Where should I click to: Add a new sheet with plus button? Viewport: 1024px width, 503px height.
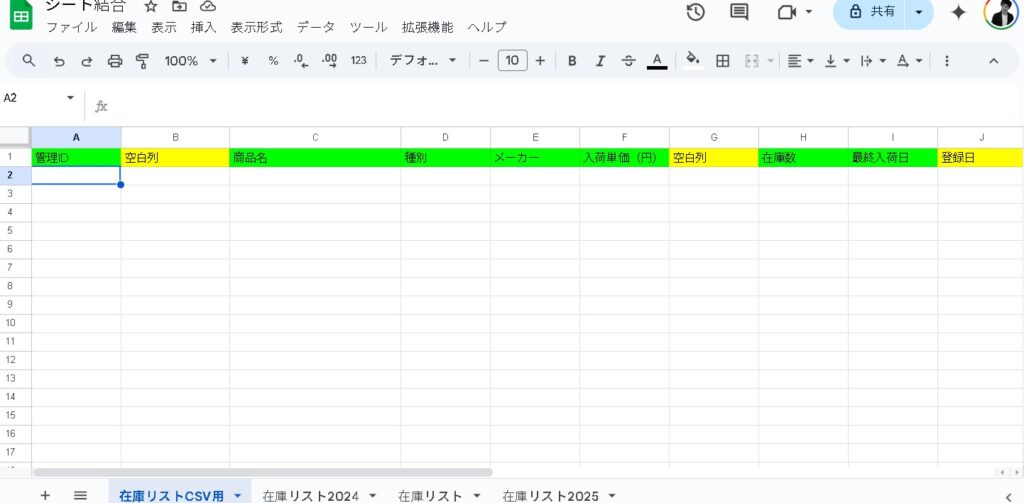45,495
